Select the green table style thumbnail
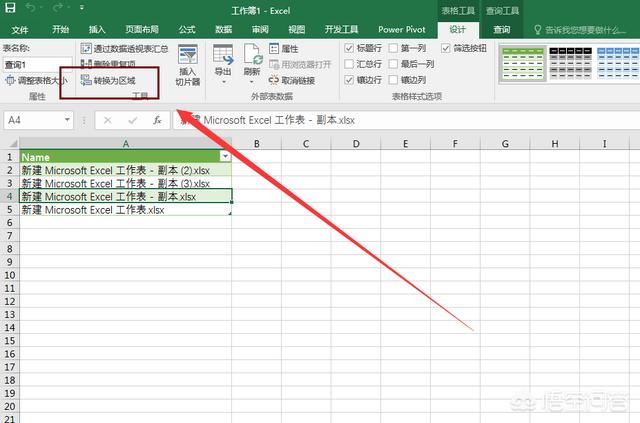 [x=523, y=63]
